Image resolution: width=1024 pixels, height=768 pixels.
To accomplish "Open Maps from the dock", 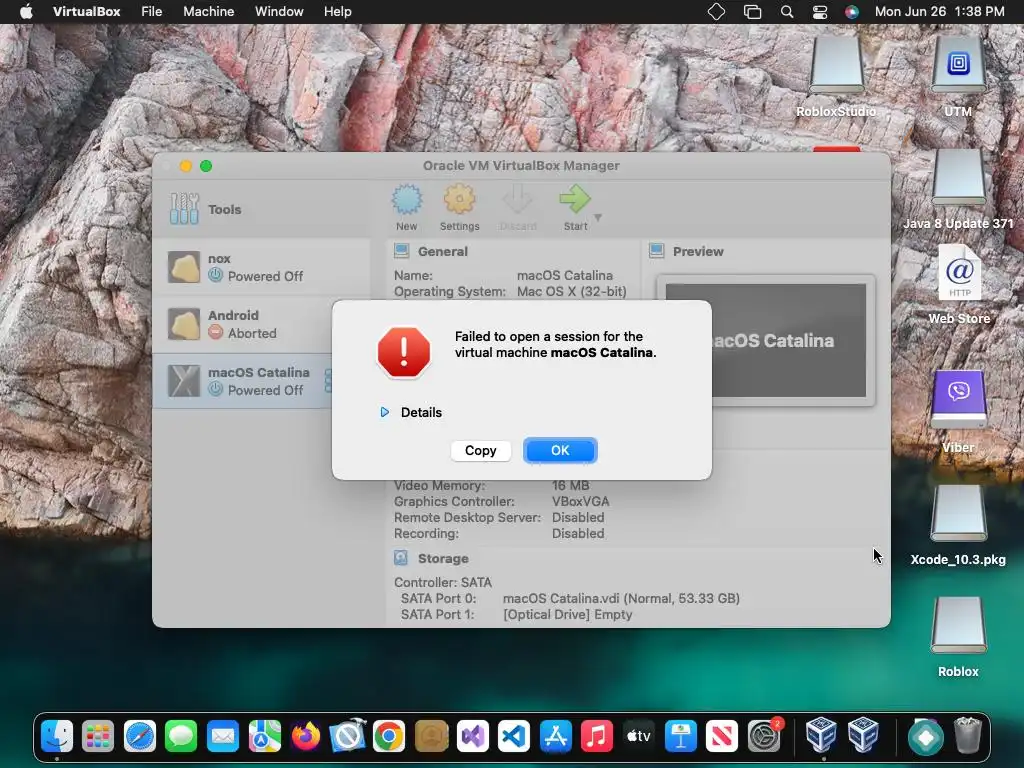I will click(x=264, y=737).
